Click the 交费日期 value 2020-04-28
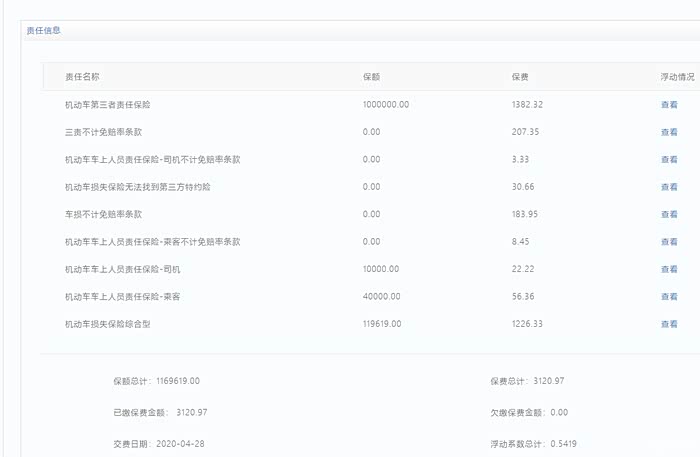Viewport: 700px width, 457px height. tap(181, 443)
